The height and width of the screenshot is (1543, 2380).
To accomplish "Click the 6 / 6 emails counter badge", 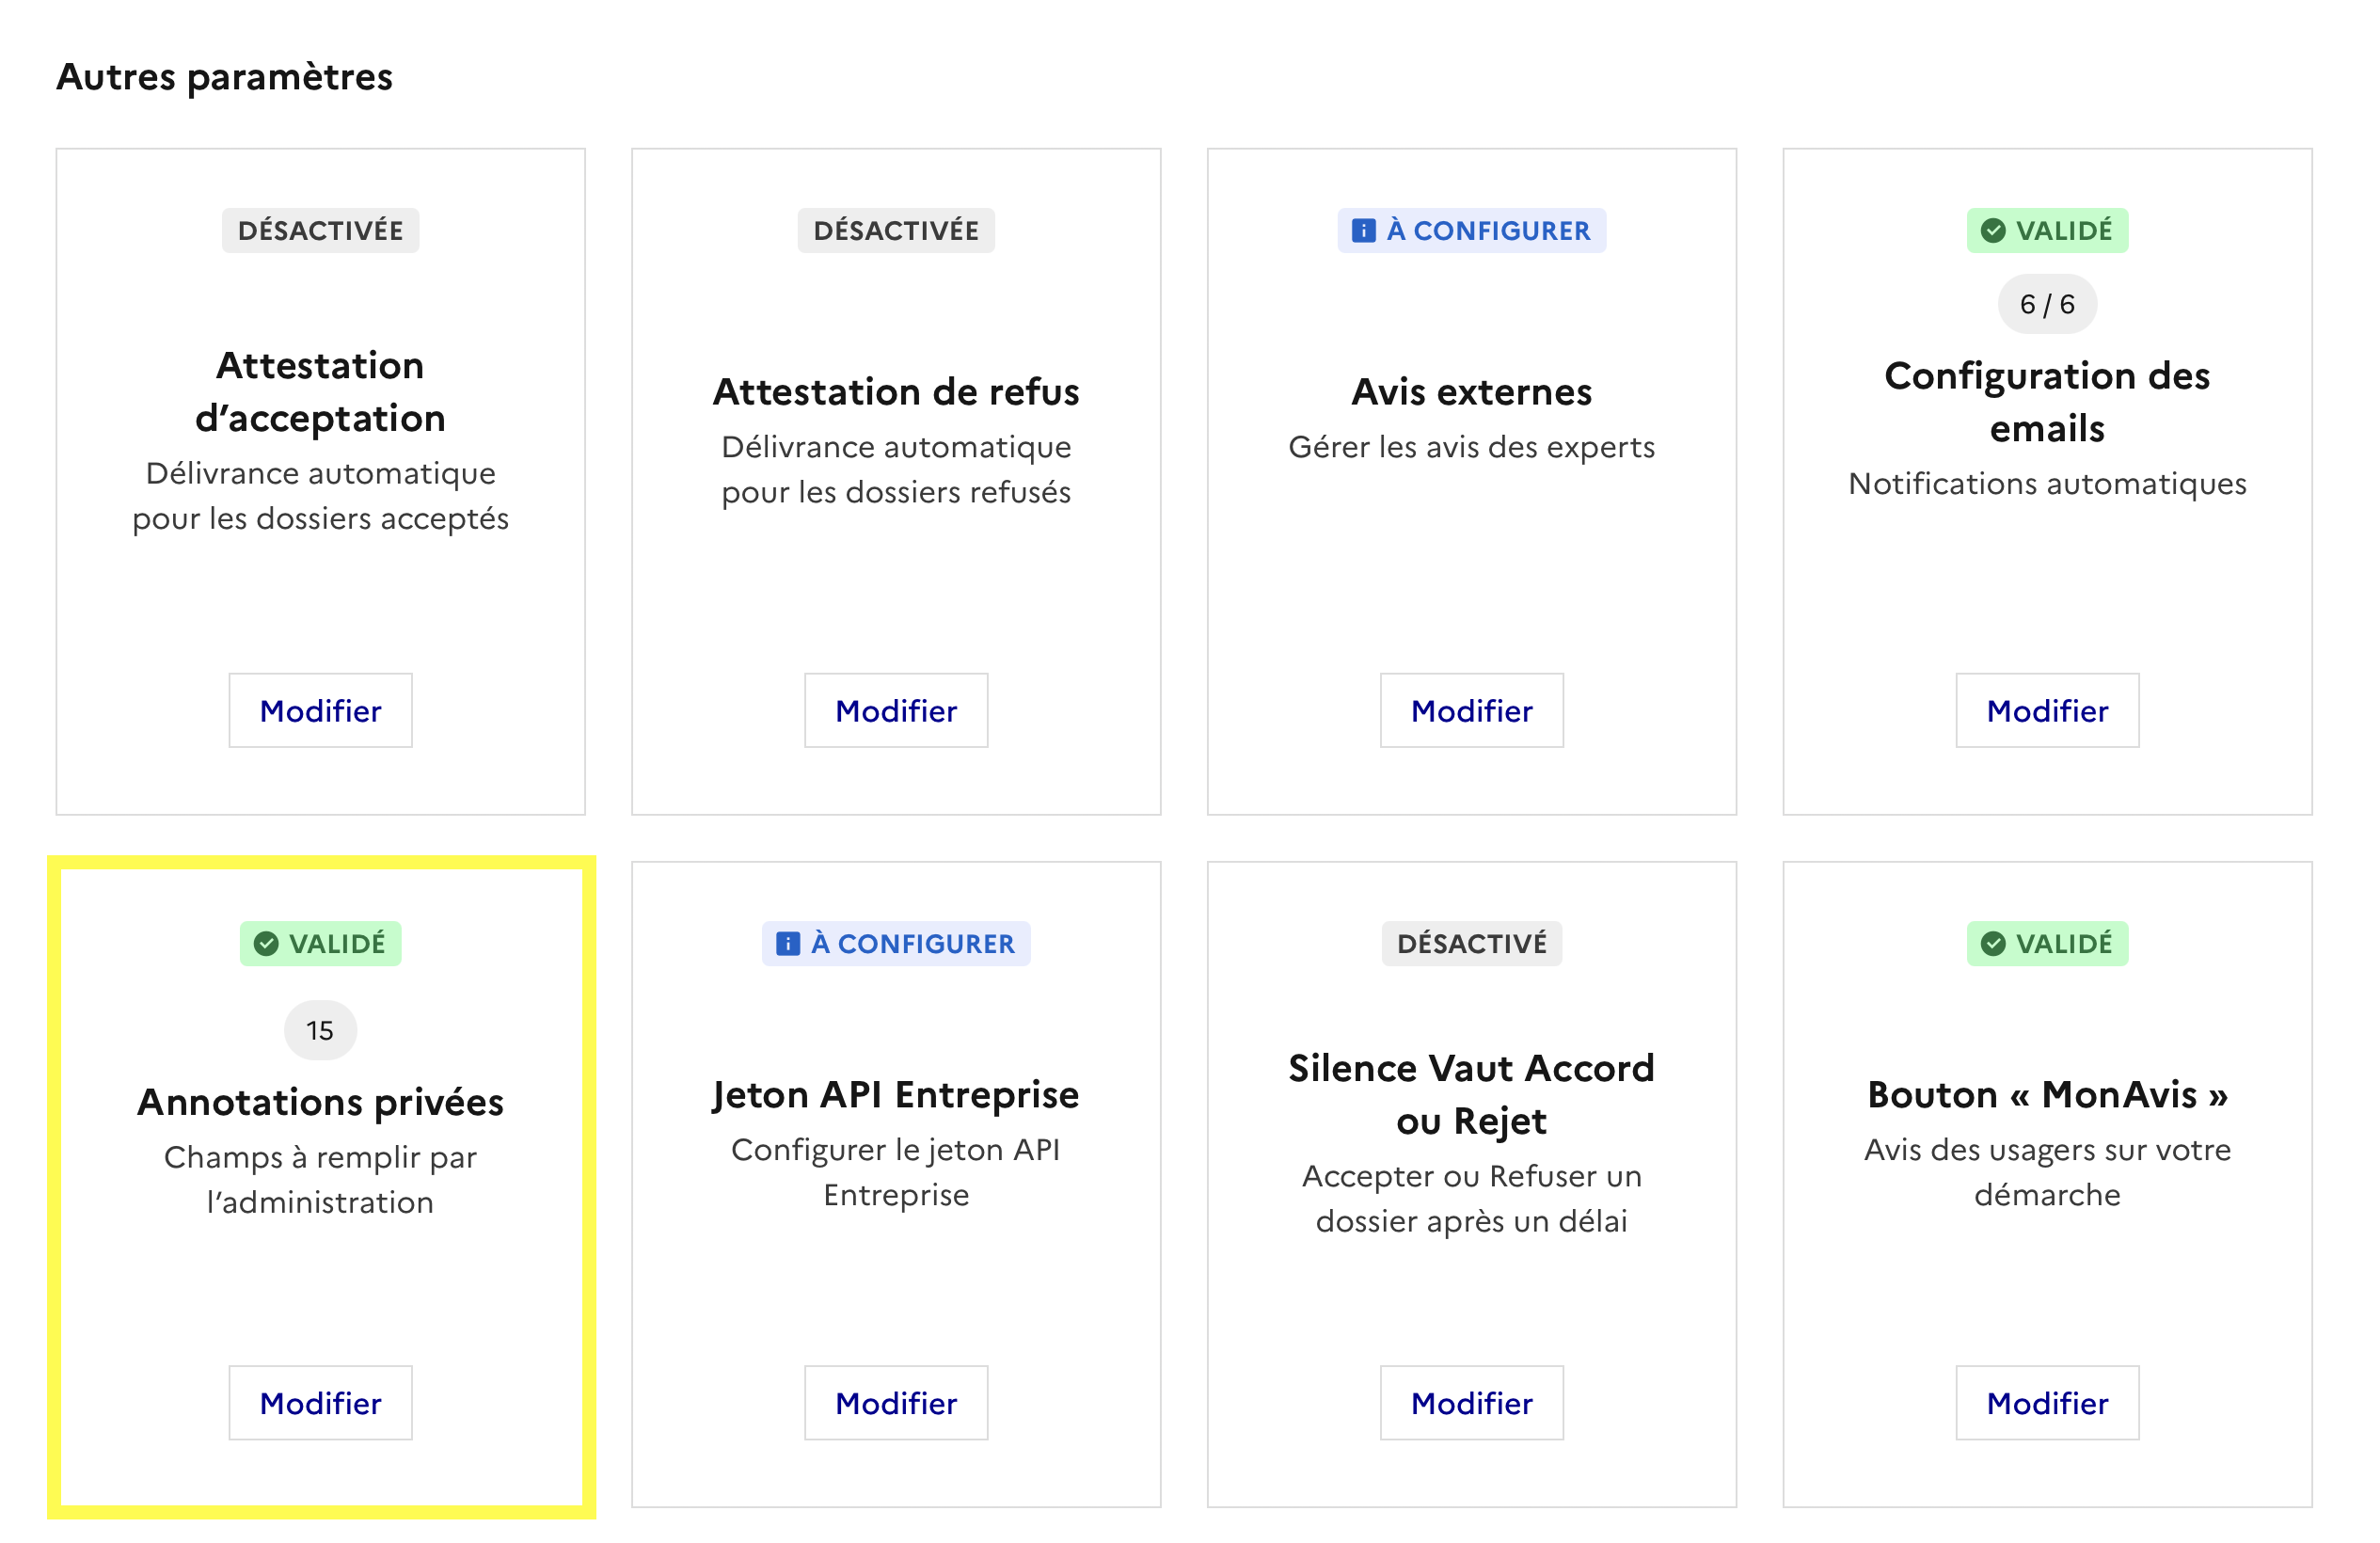I will (2047, 304).
